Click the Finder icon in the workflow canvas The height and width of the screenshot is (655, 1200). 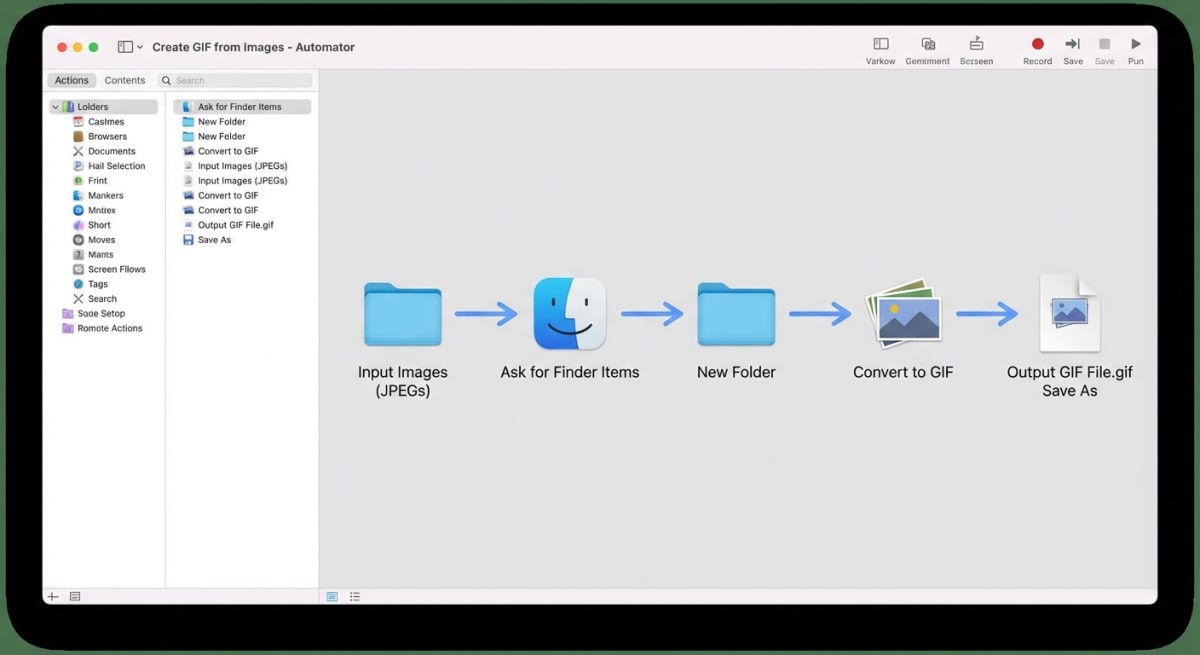[570, 313]
